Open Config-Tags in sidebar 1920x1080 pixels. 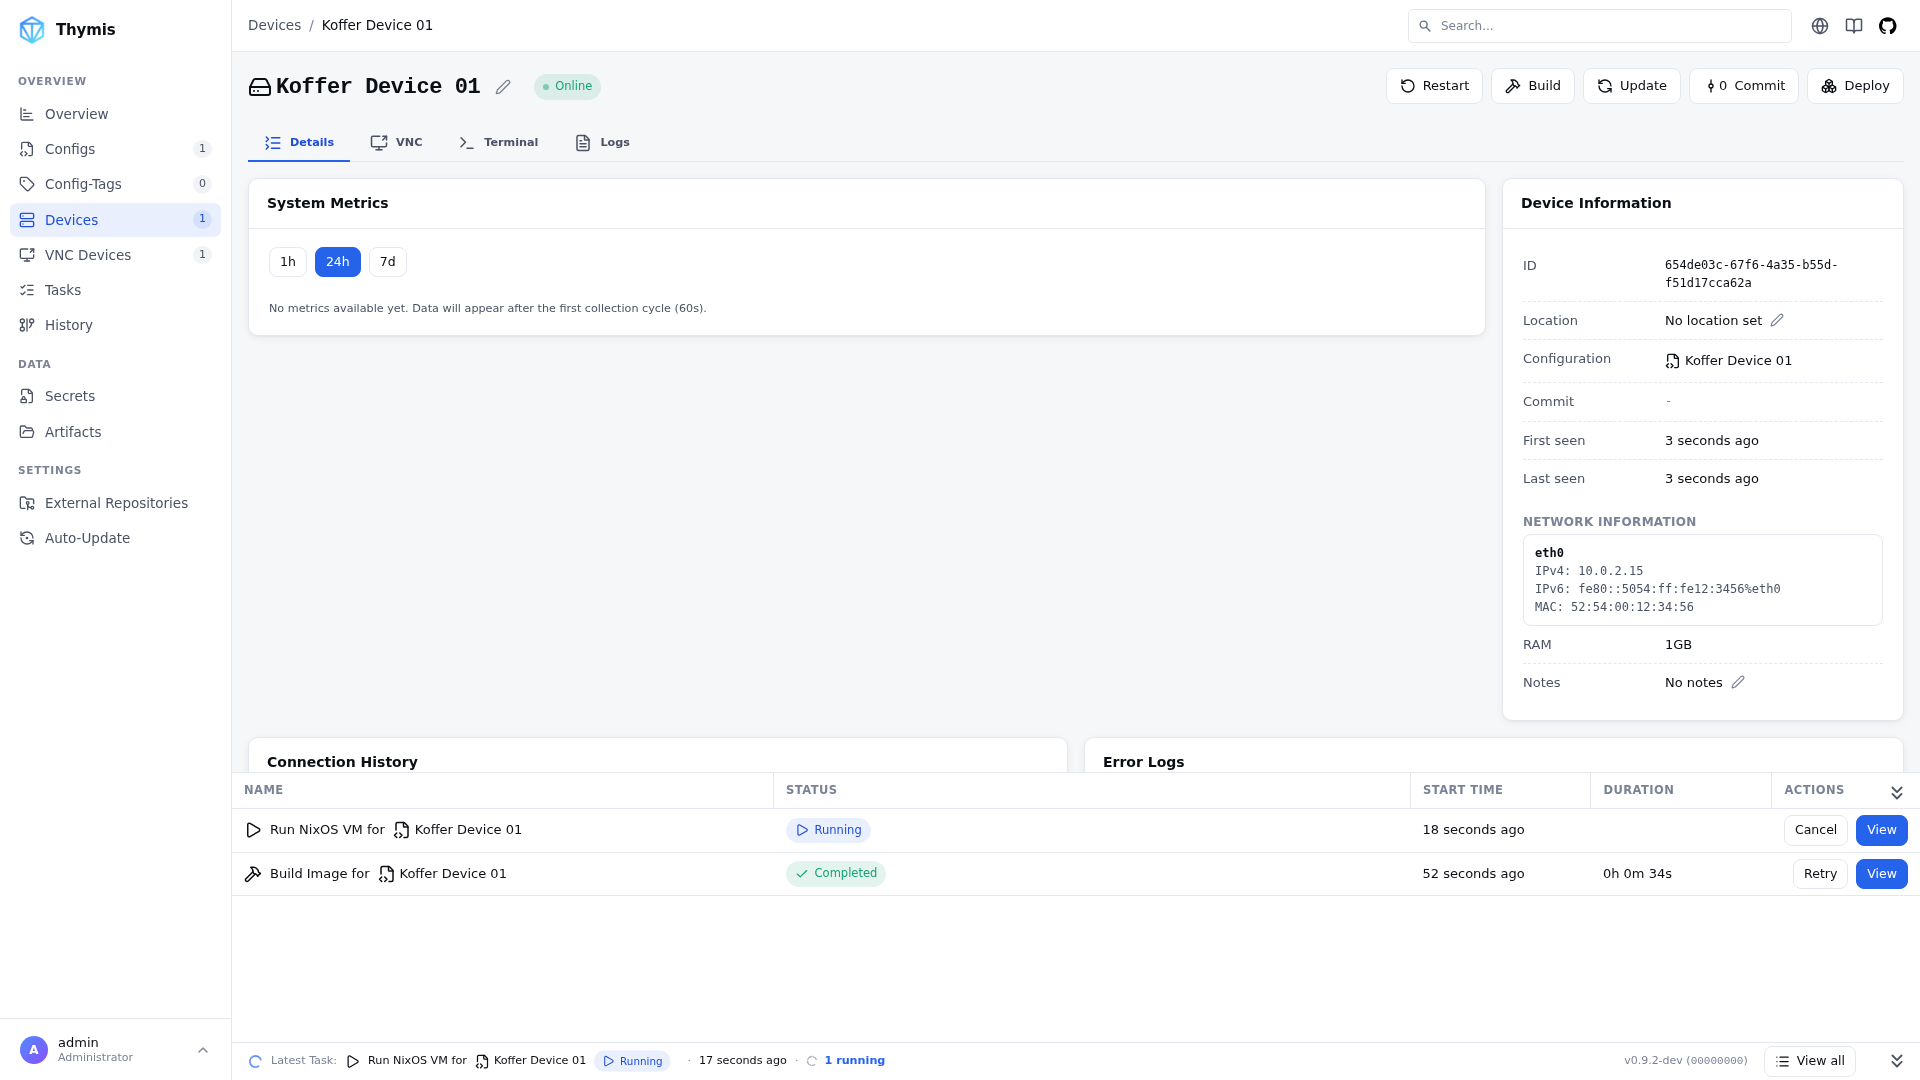click(x=115, y=184)
